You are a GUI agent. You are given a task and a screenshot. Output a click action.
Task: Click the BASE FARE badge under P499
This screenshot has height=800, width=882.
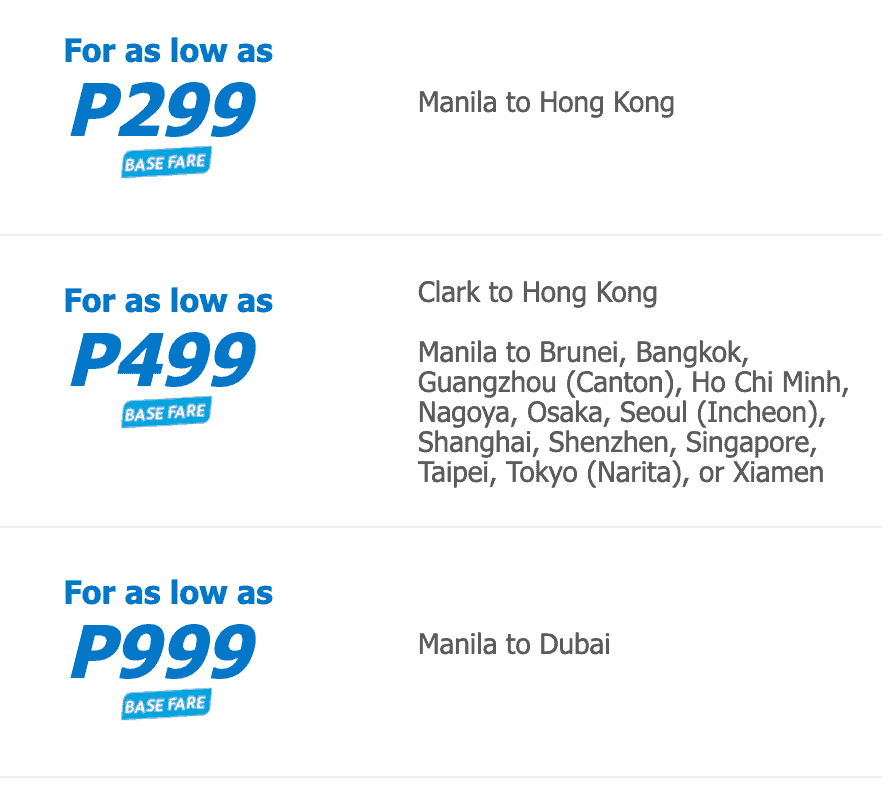166,413
